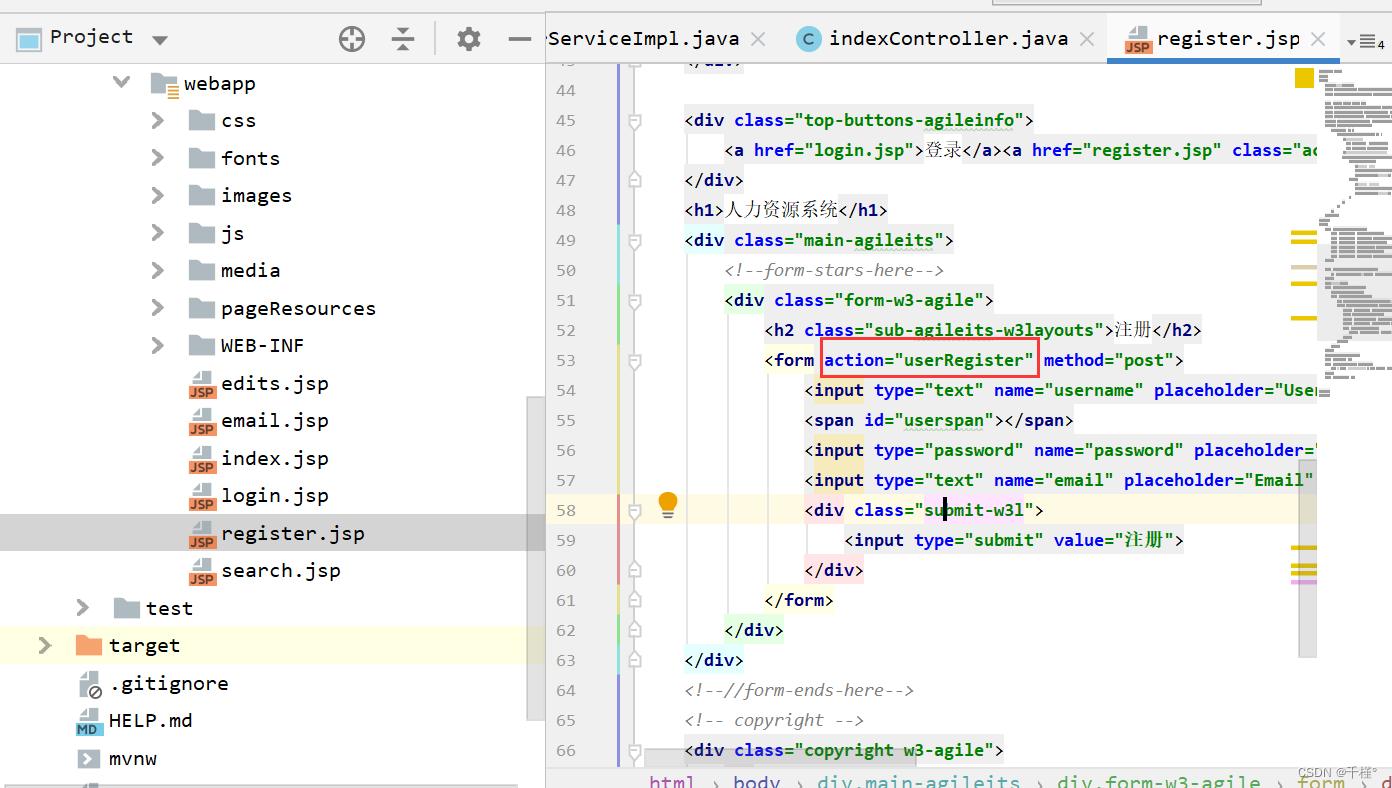Click div.form-w3-agile breadcrumb
The height and width of the screenshot is (788, 1392).
(1159, 781)
